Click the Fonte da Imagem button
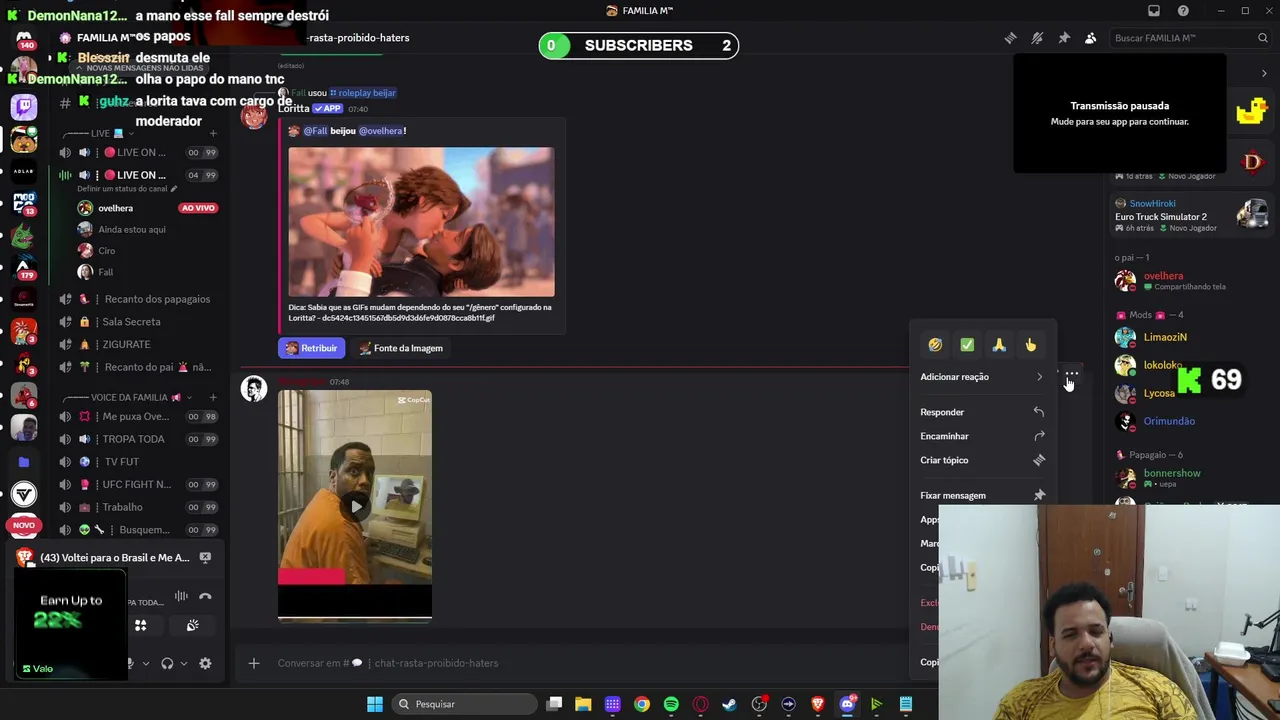The height and width of the screenshot is (720, 1280). (401, 348)
